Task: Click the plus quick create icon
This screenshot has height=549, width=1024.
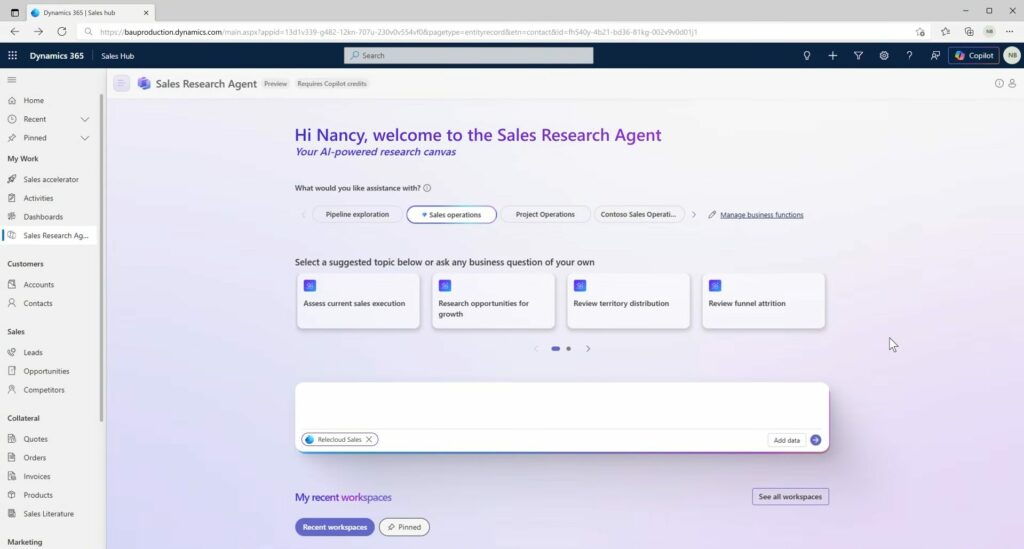Action: (x=833, y=55)
